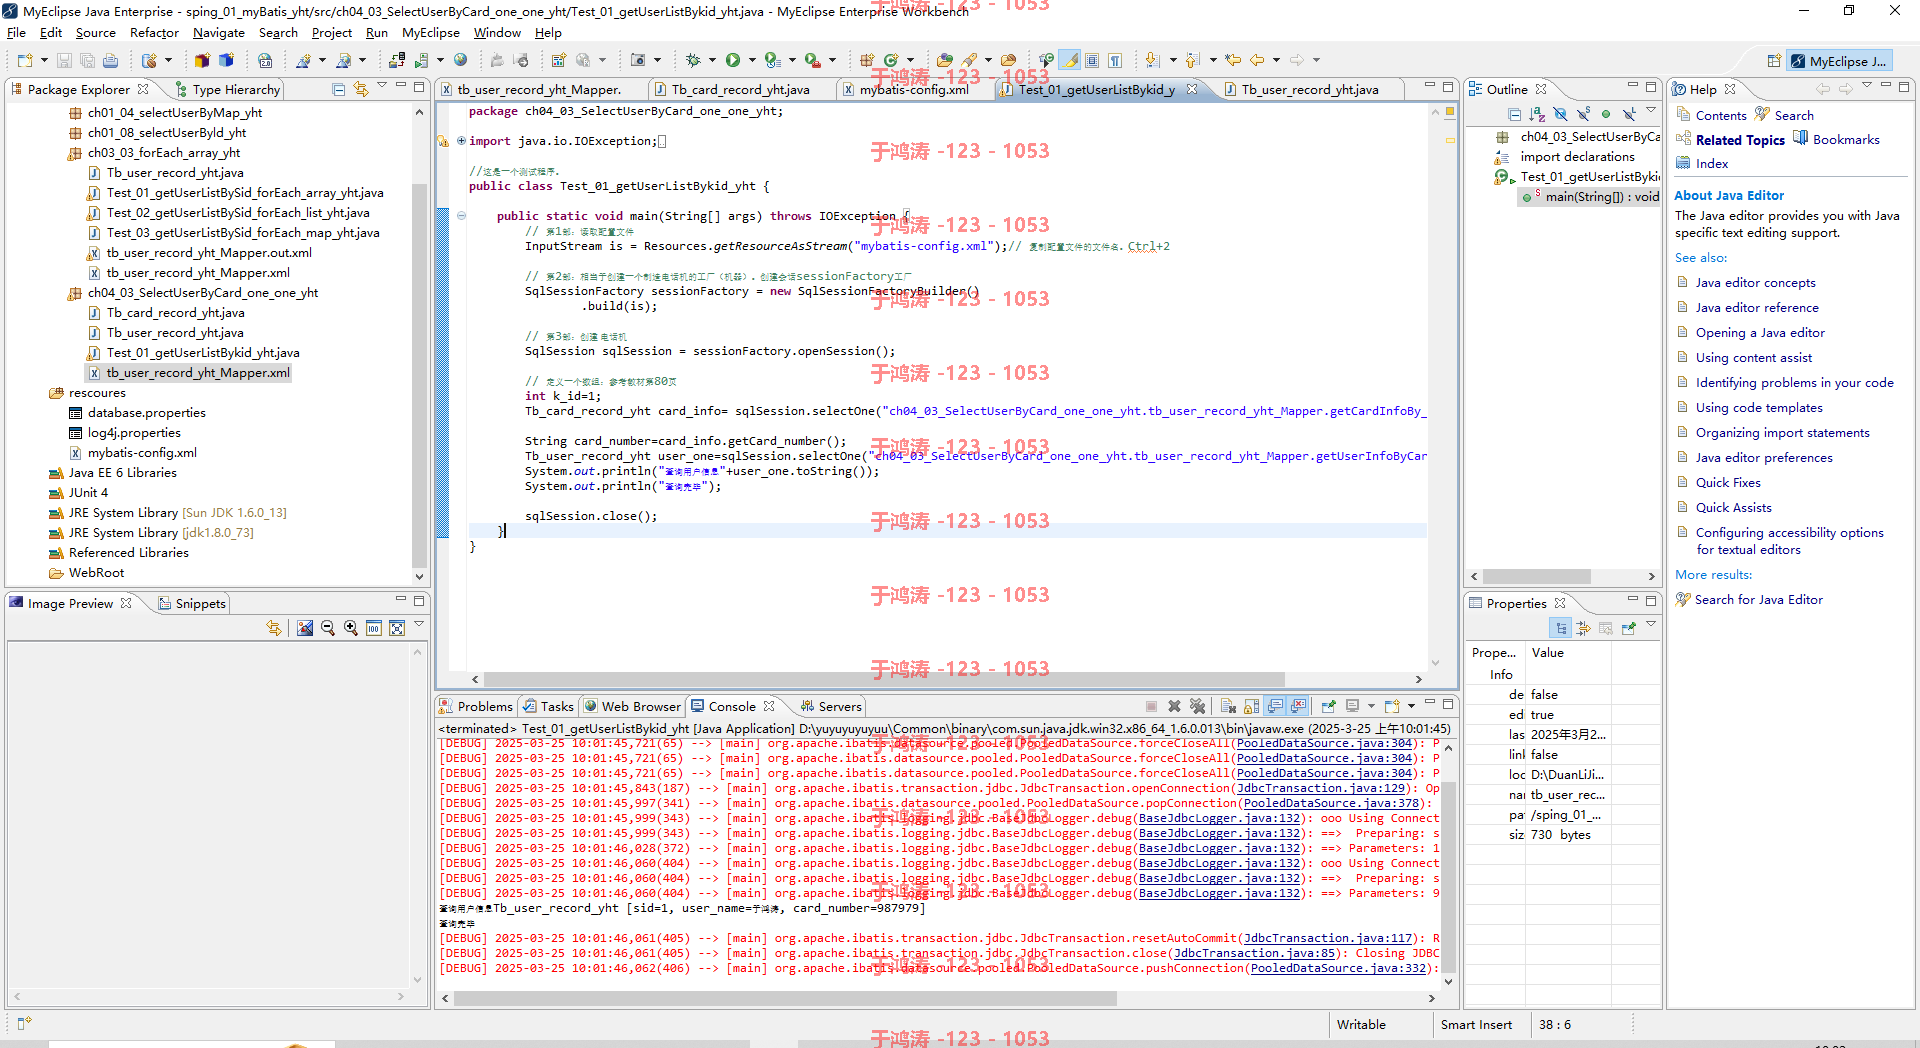This screenshot has width=1920, height=1048.
Task: Click the Open Perspective icon
Action: 1773,61
